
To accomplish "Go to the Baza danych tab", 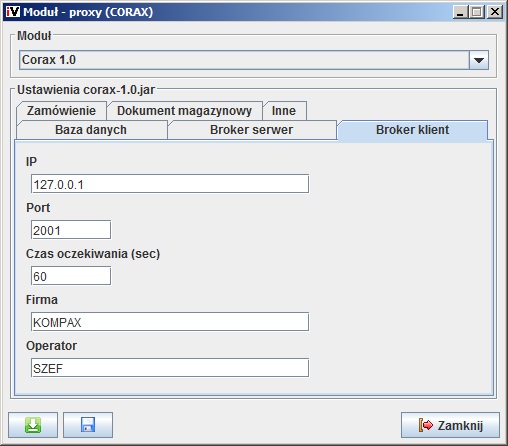I will pos(91,130).
